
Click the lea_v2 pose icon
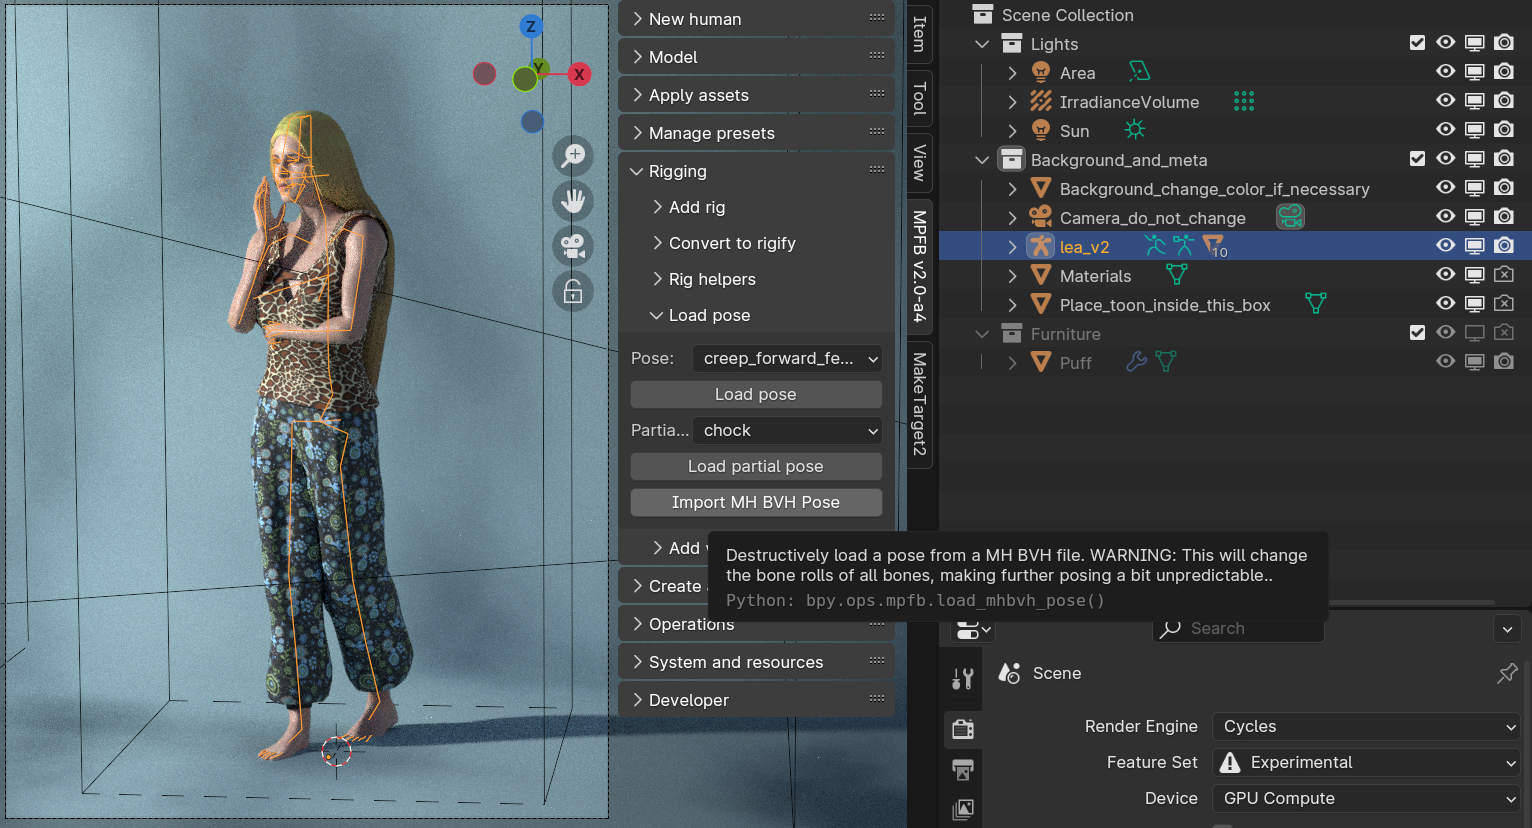[1155, 246]
